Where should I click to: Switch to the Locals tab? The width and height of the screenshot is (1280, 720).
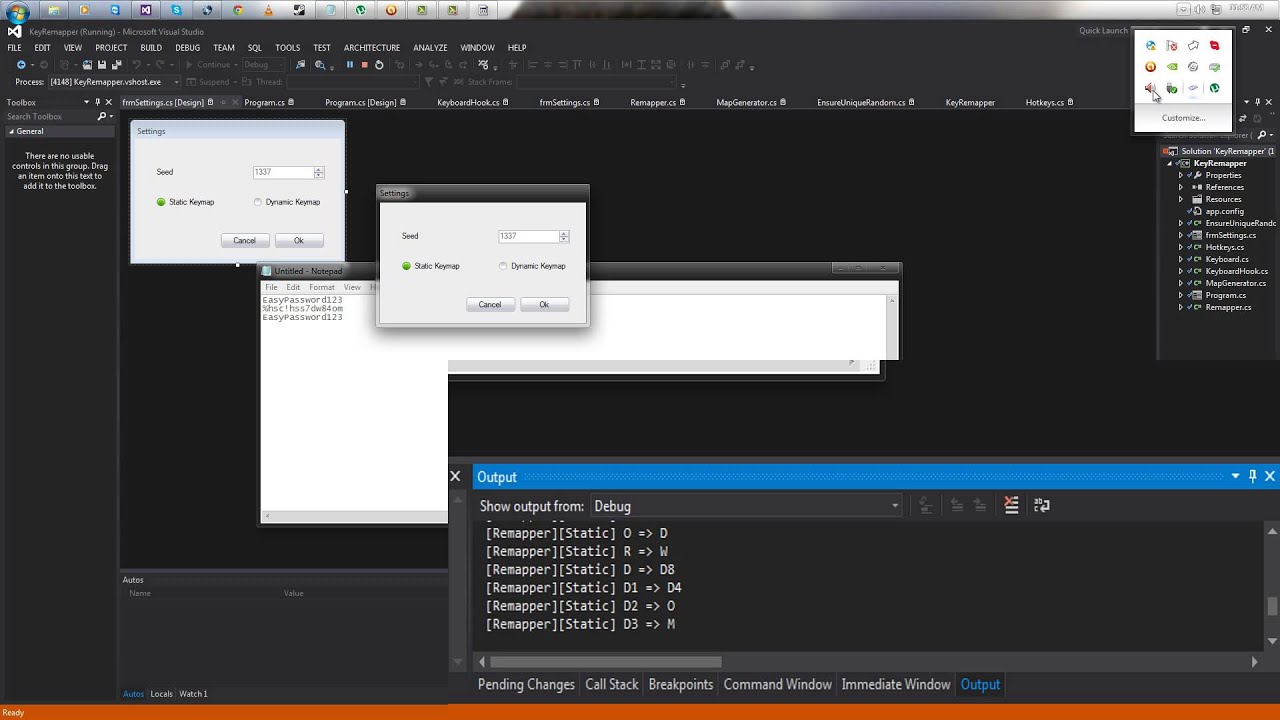tap(161, 693)
